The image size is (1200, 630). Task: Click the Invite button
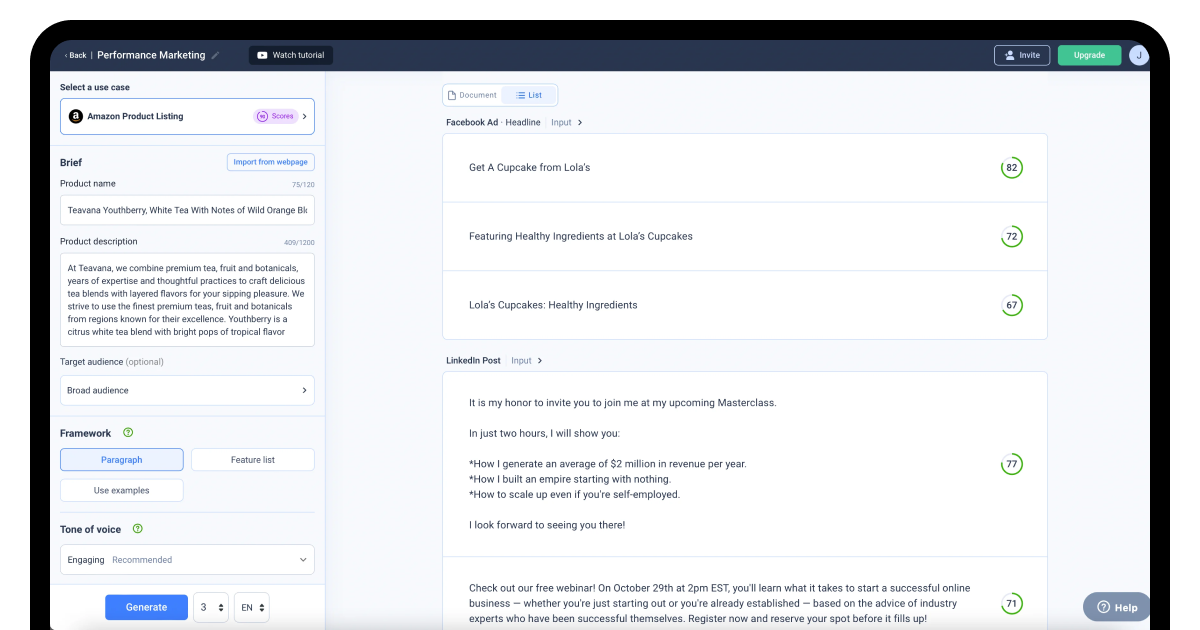[x=1022, y=55]
